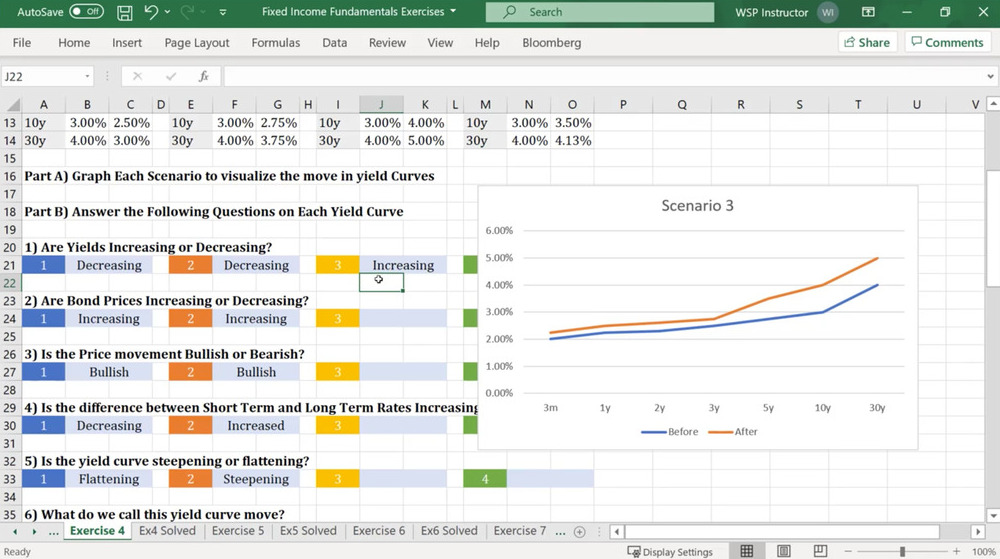Screen dimensions: 1000x559
Task: Select column J header
Action: 381,105
